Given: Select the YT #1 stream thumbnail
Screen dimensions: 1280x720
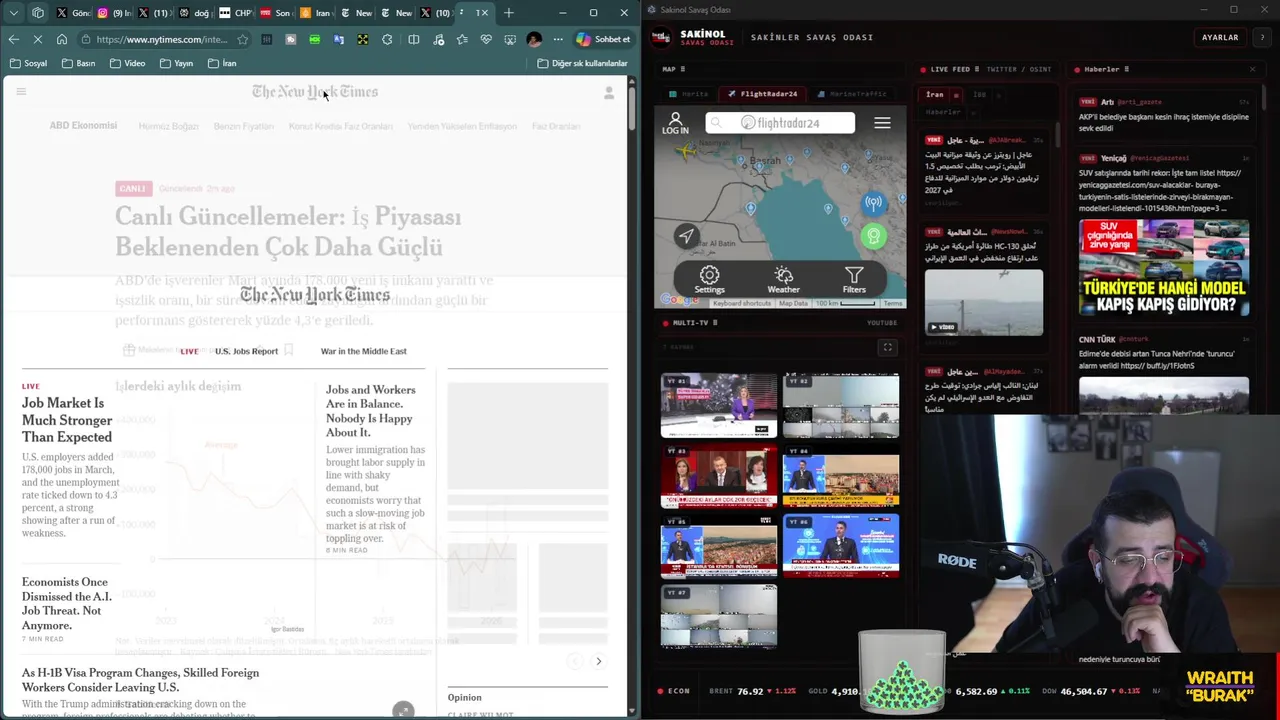Looking at the screenshot, I should pos(719,405).
